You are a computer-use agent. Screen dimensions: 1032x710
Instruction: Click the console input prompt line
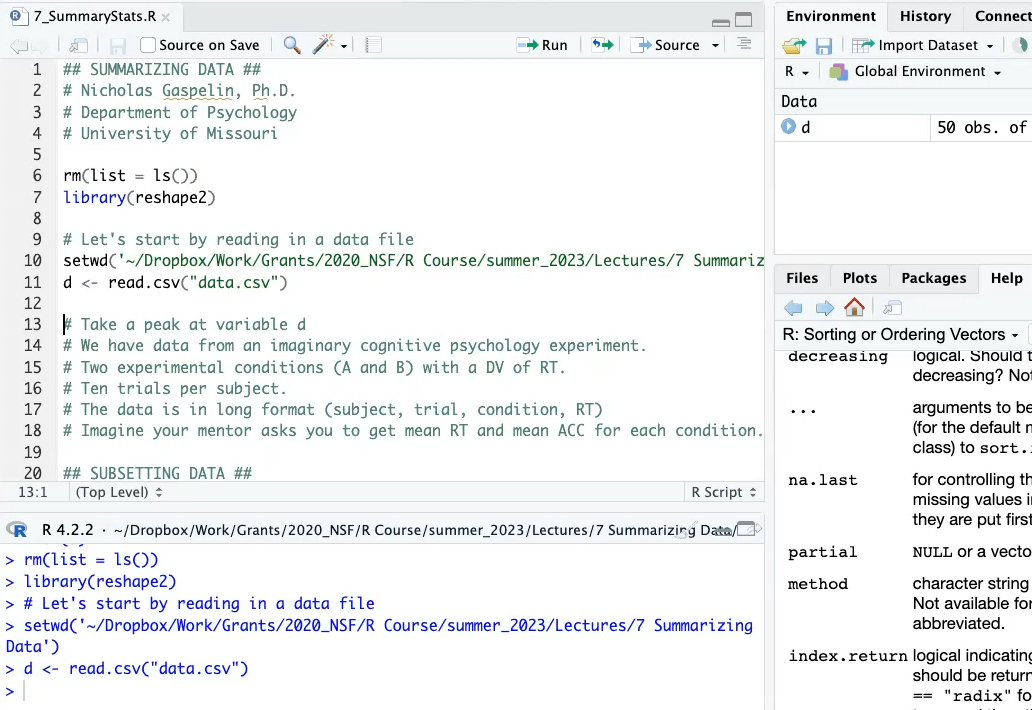pos(380,691)
